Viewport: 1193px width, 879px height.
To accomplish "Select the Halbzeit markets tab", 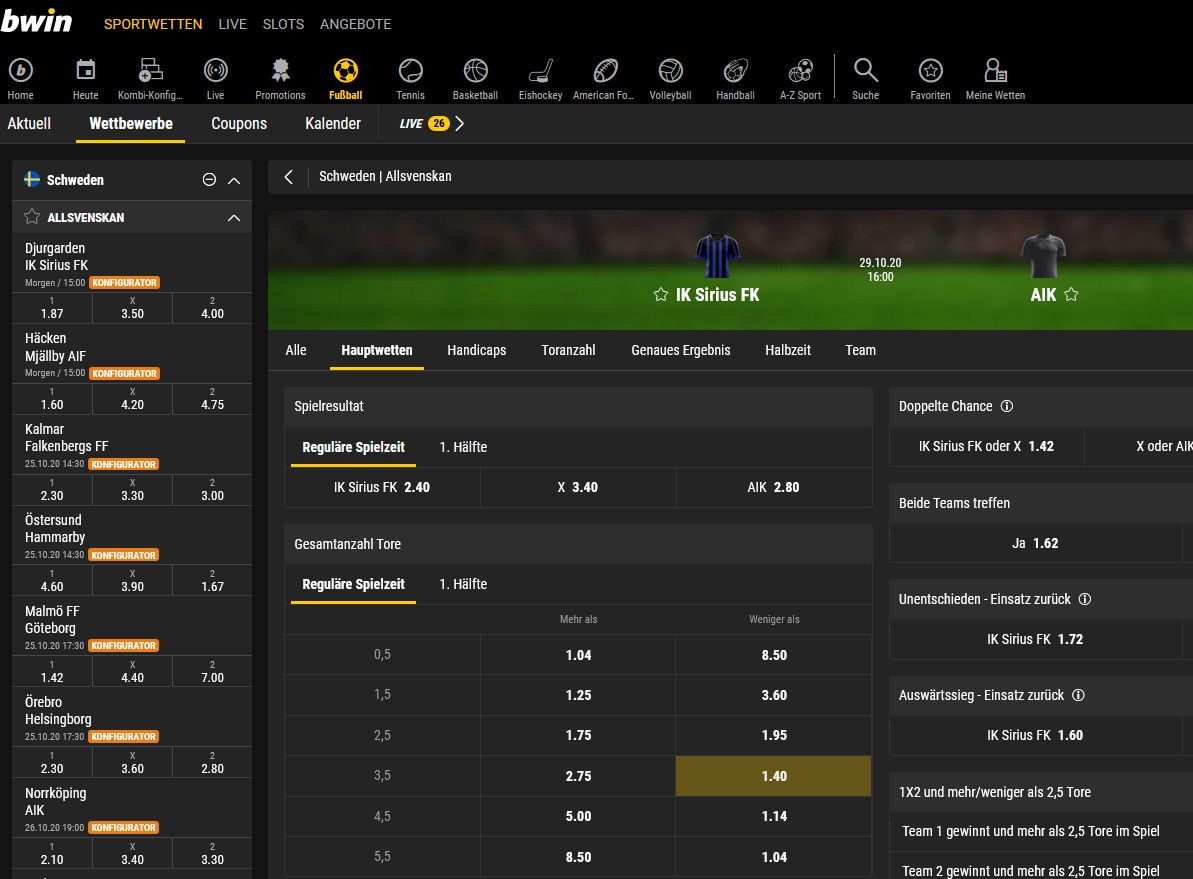I will [x=788, y=350].
